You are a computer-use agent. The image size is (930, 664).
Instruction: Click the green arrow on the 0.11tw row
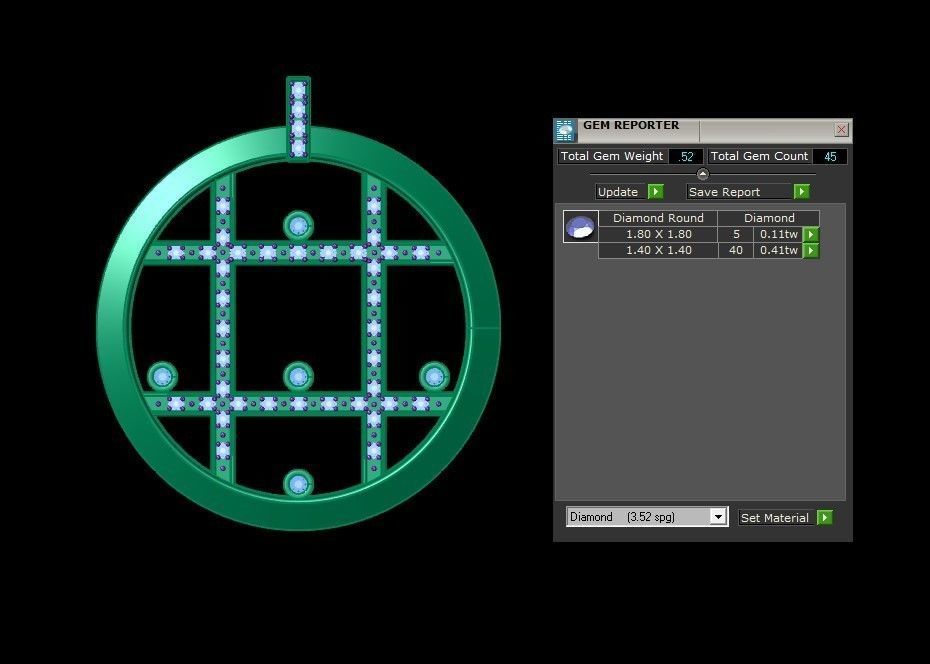tap(810, 234)
